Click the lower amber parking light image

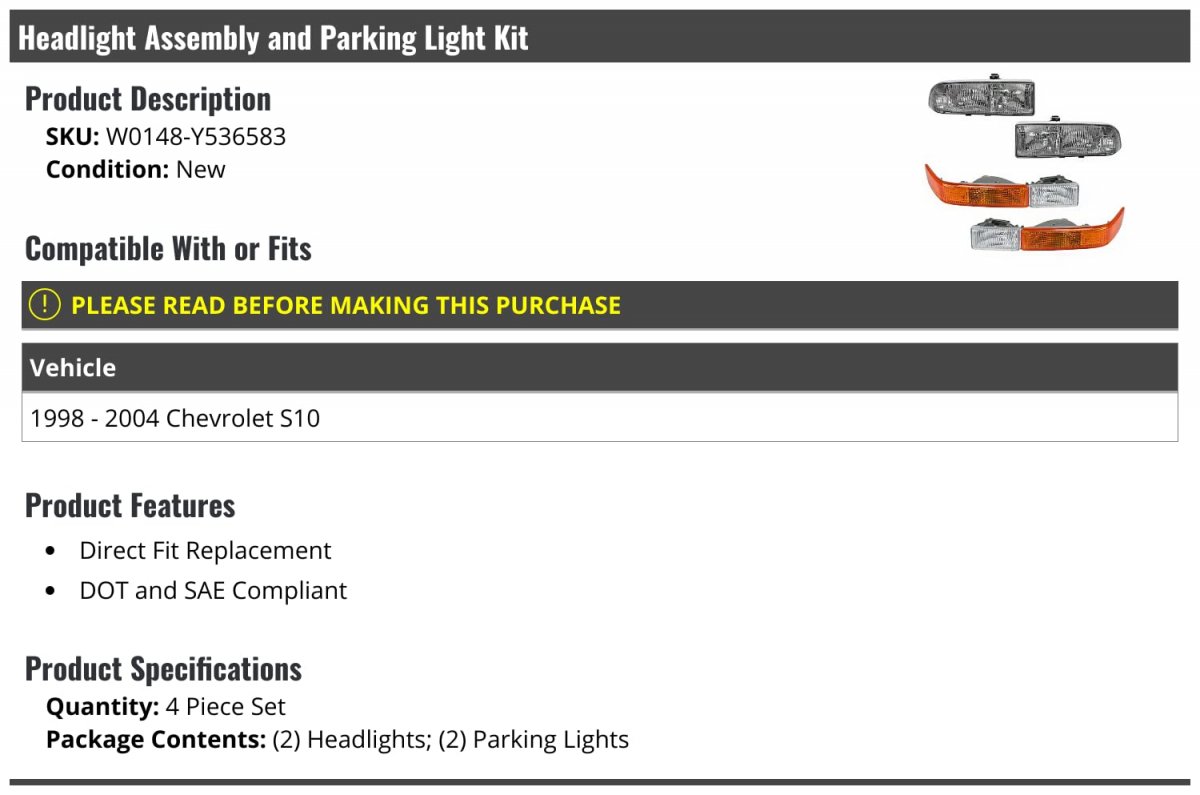tap(1046, 233)
